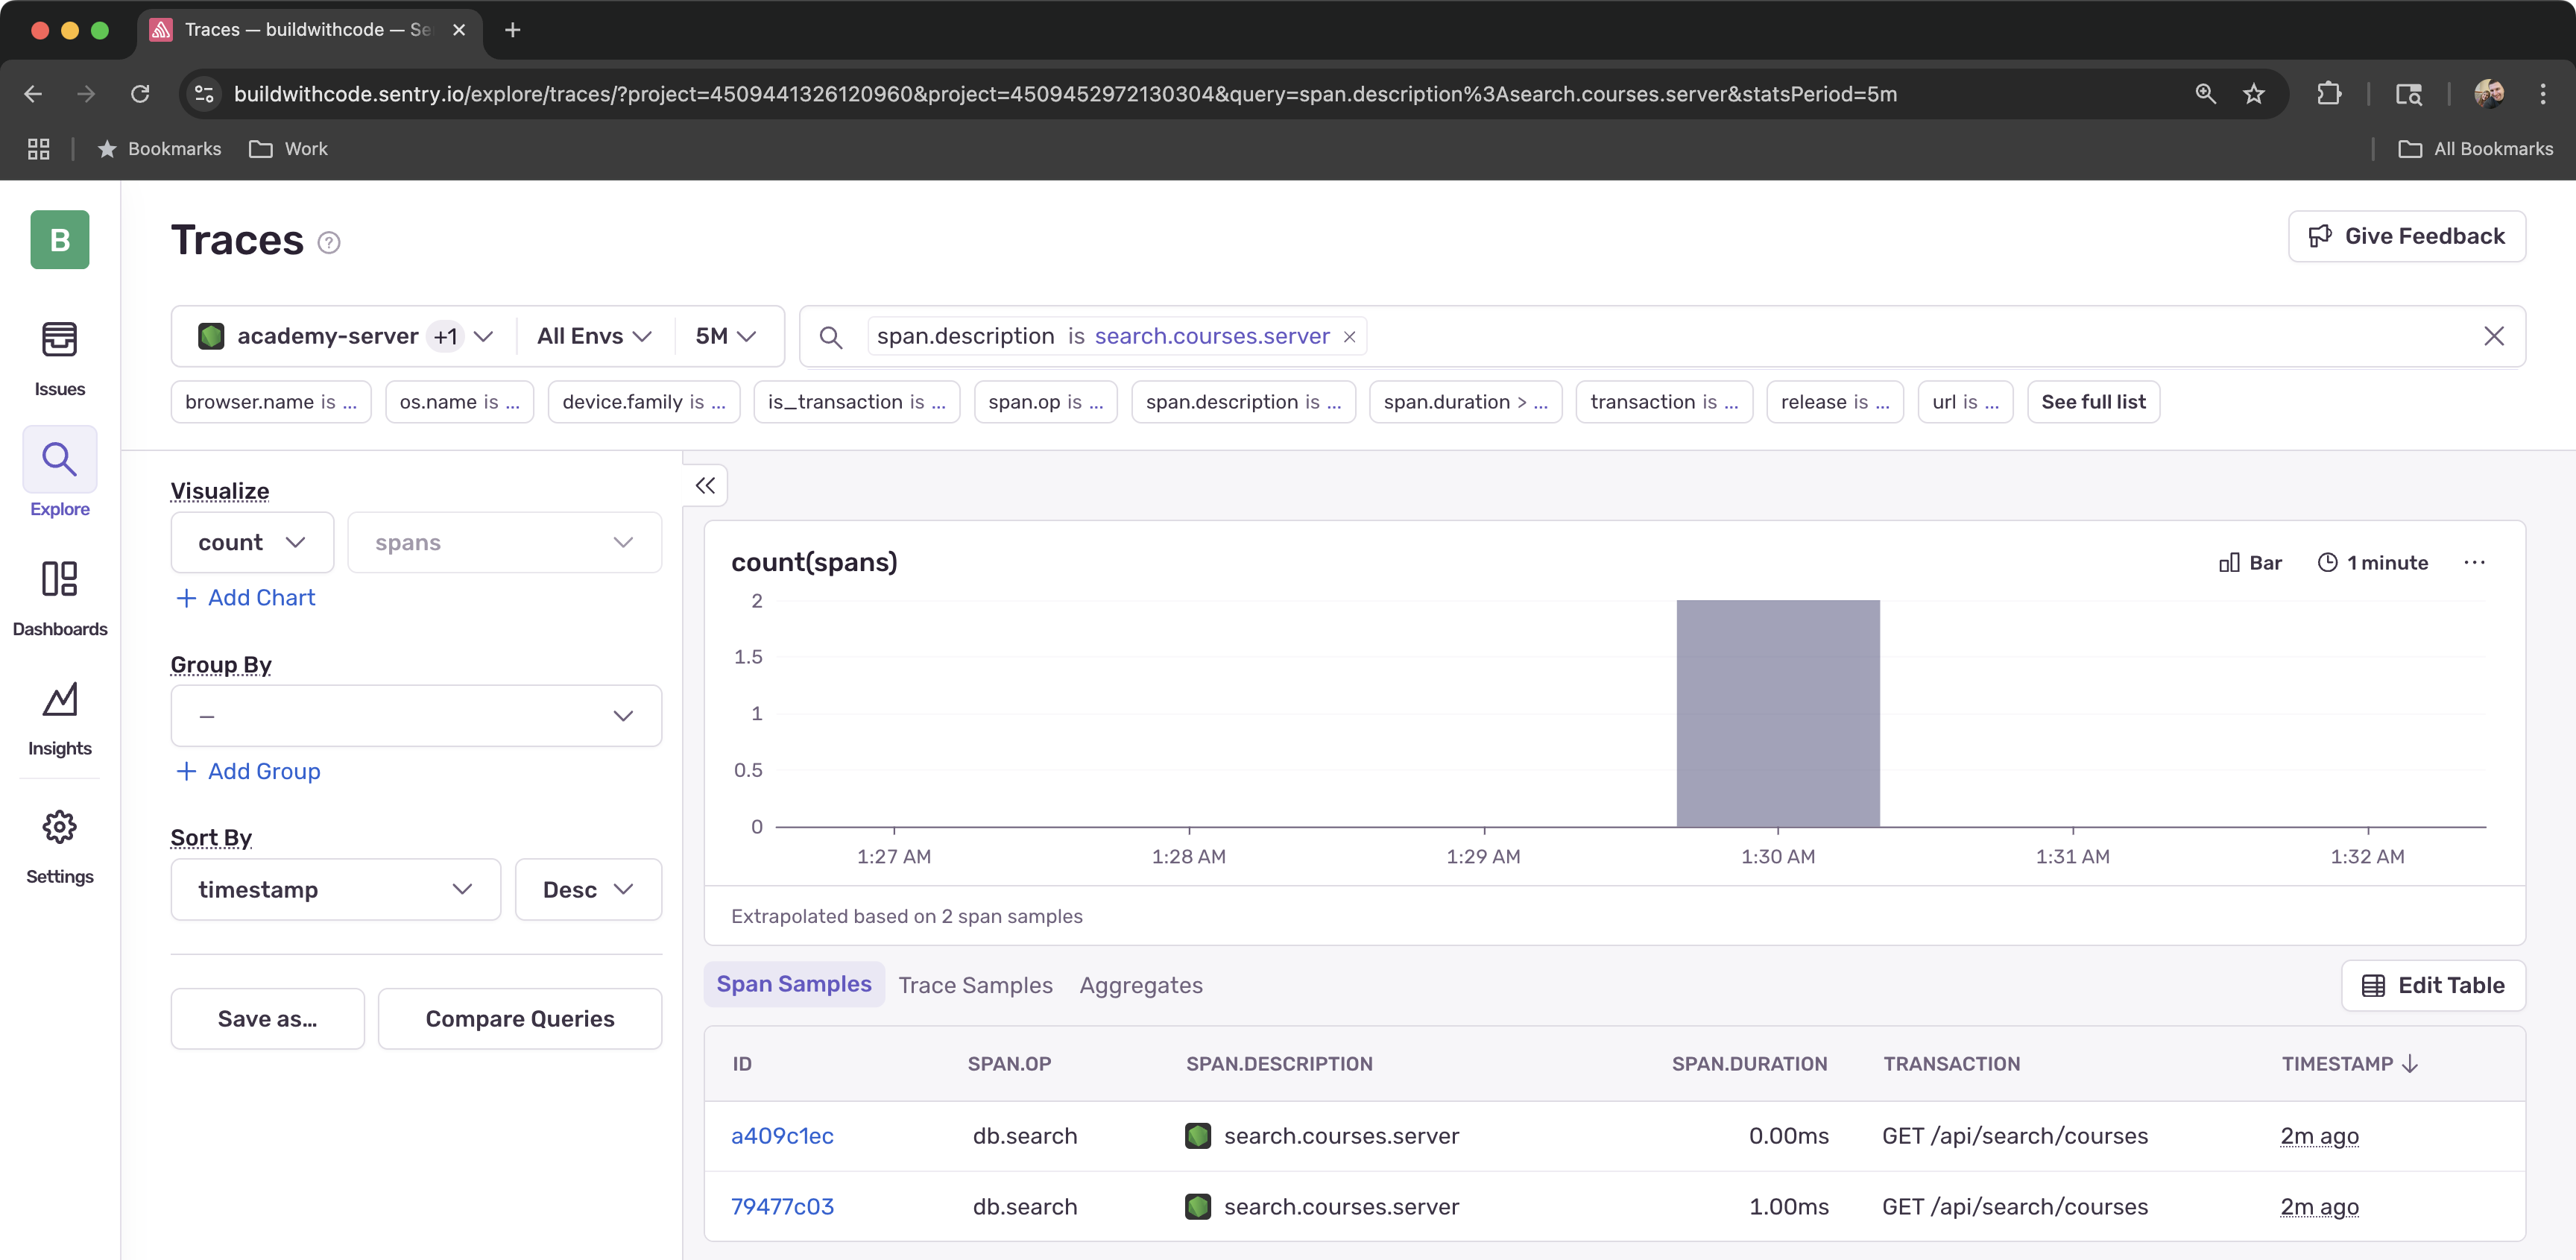This screenshot has height=1260, width=2576.
Task: Add the os.name is filter suggestion
Action: [x=459, y=402]
